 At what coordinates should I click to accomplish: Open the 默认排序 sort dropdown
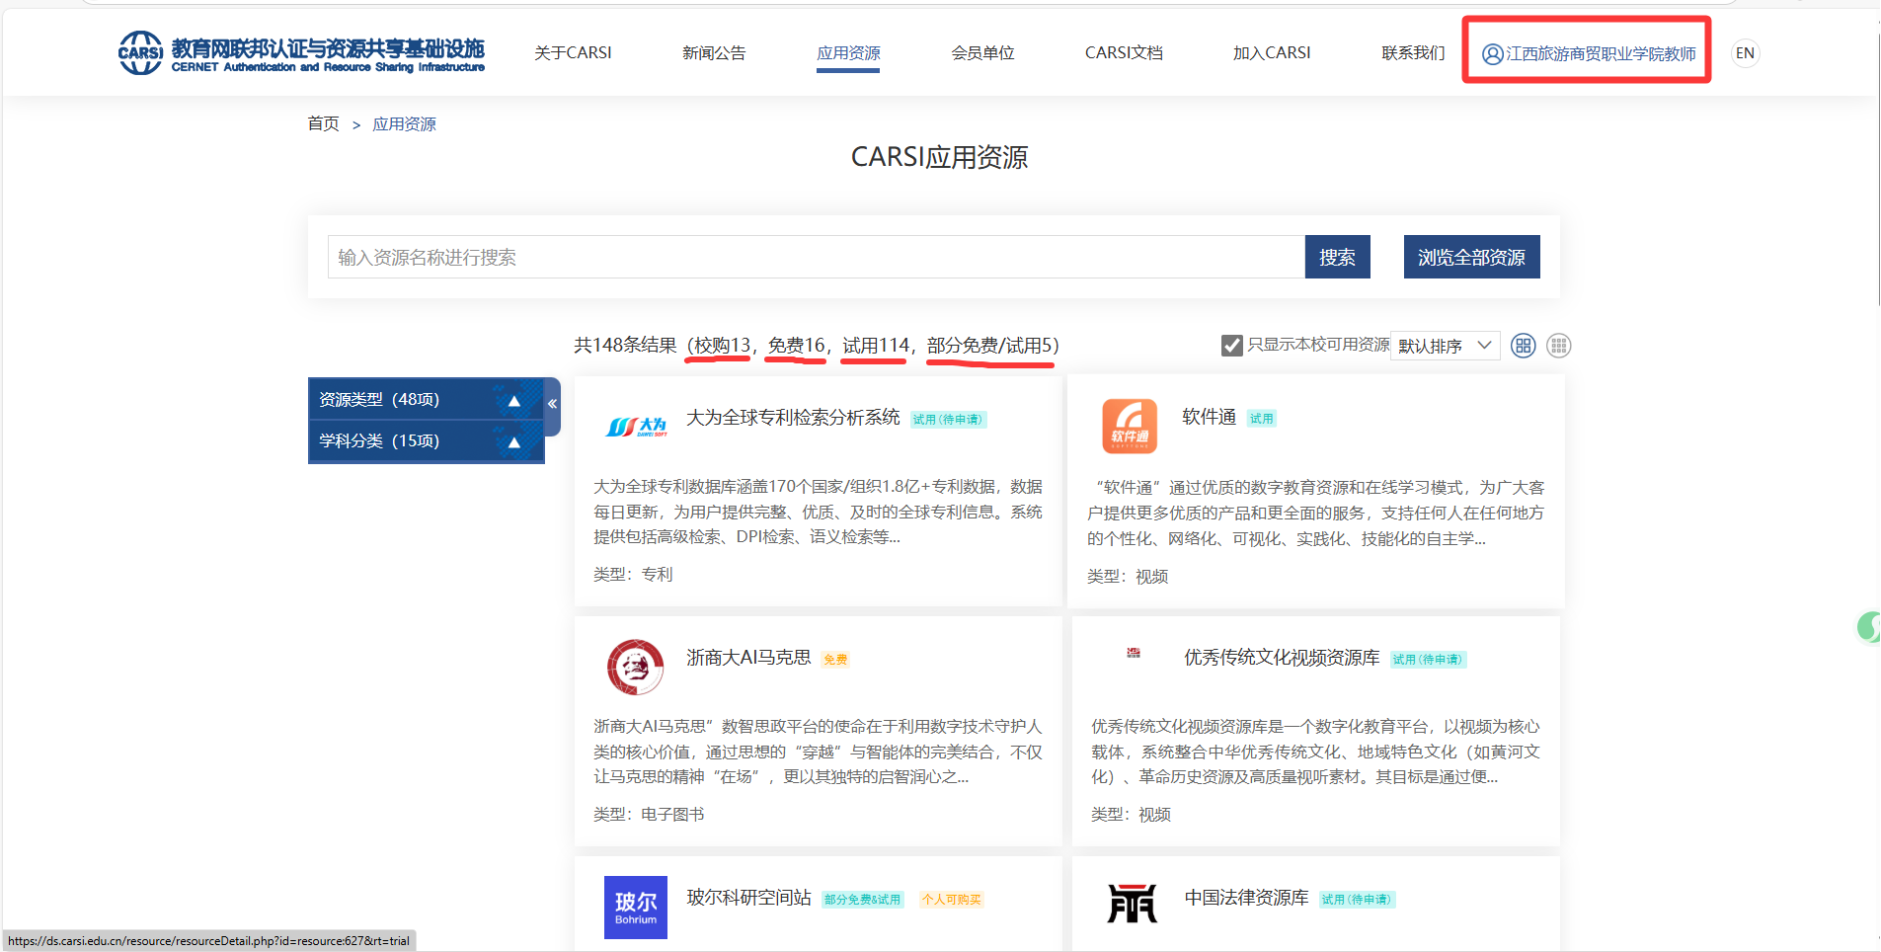point(1445,345)
